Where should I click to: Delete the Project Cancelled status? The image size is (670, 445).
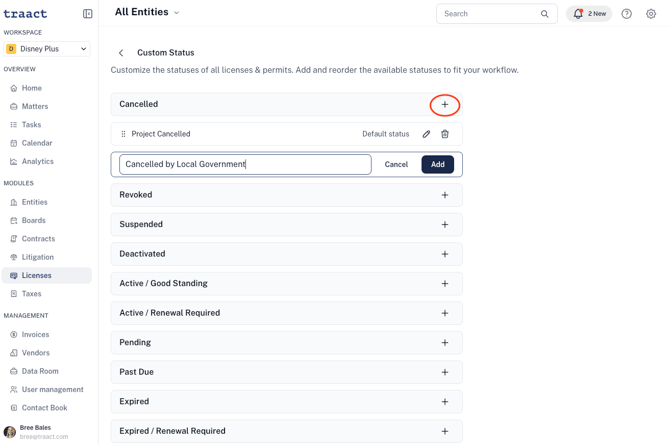coord(445,134)
